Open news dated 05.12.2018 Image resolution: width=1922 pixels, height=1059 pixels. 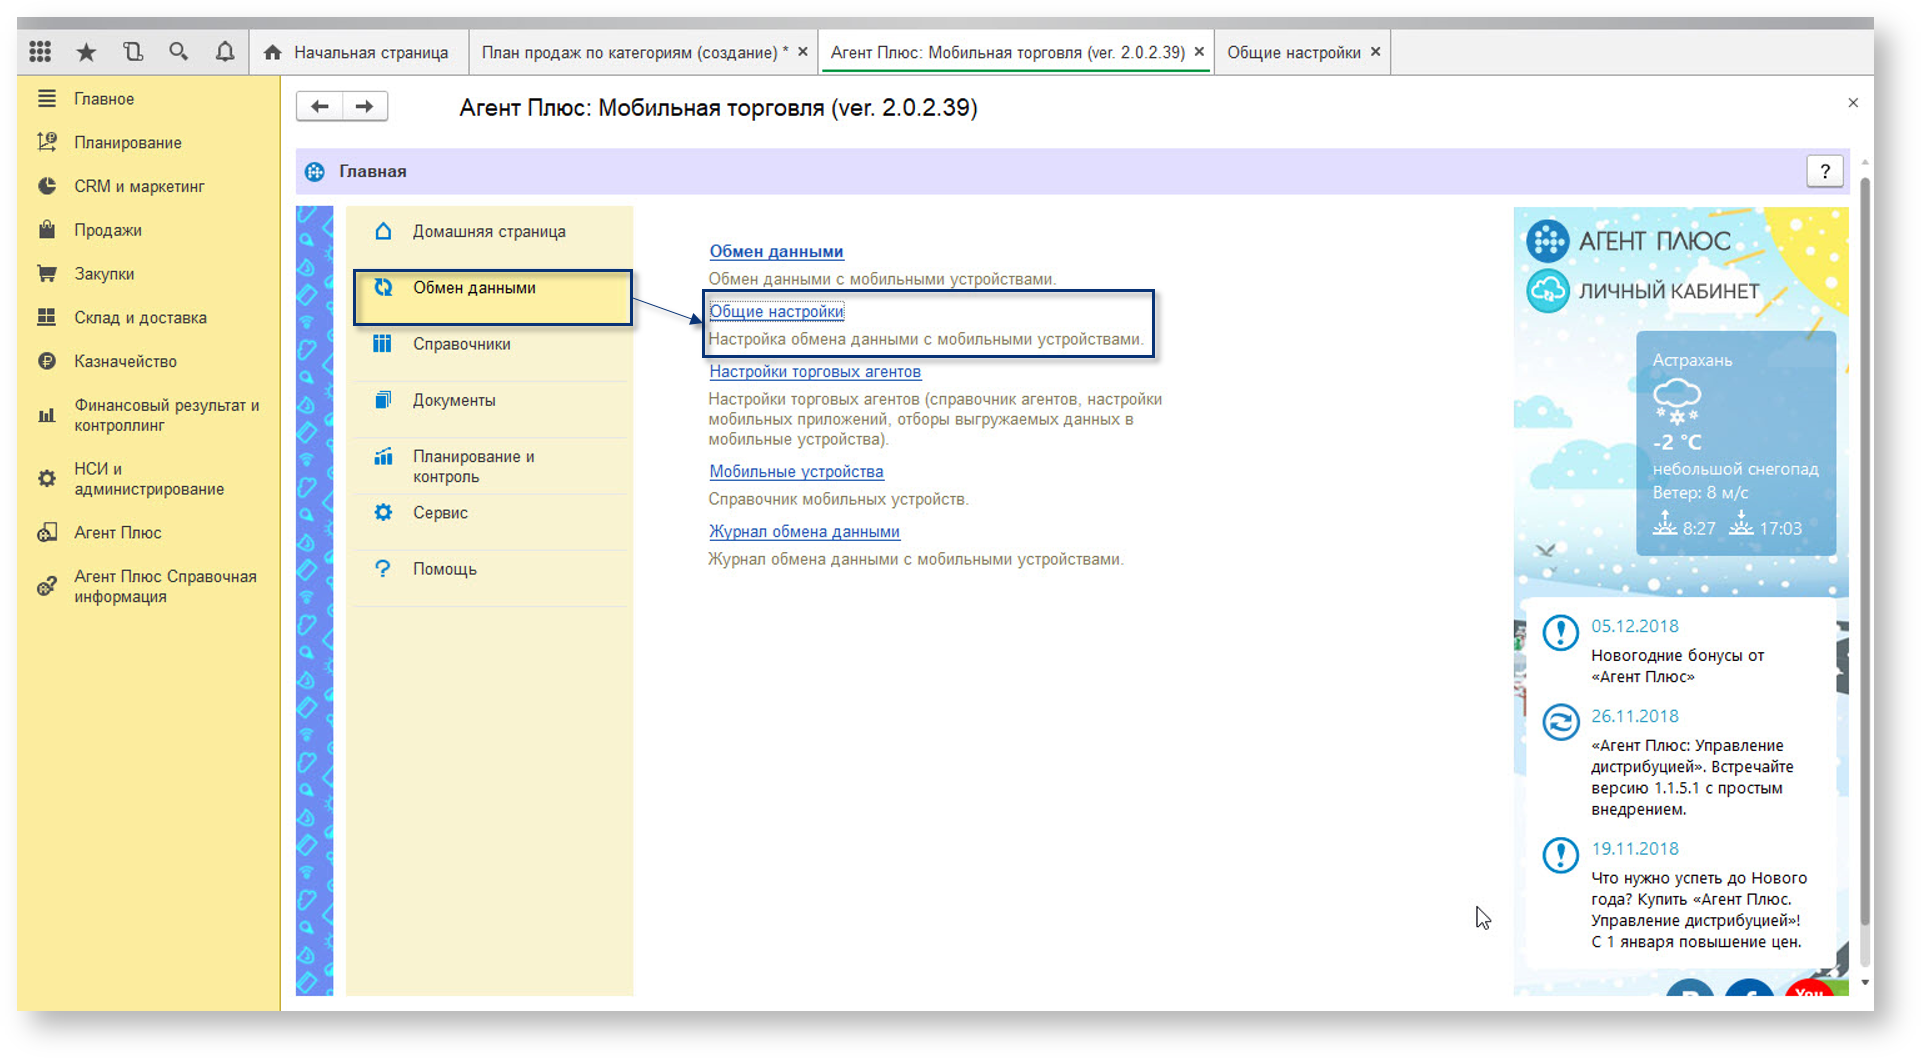[x=1635, y=626]
